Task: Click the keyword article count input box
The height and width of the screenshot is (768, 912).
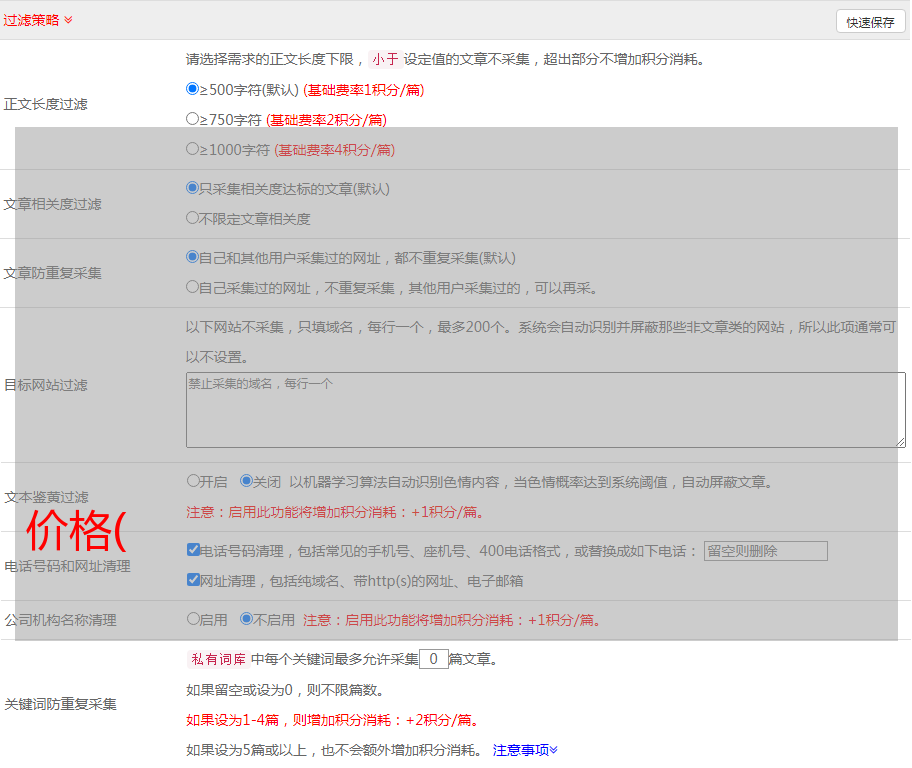Action: 433,659
